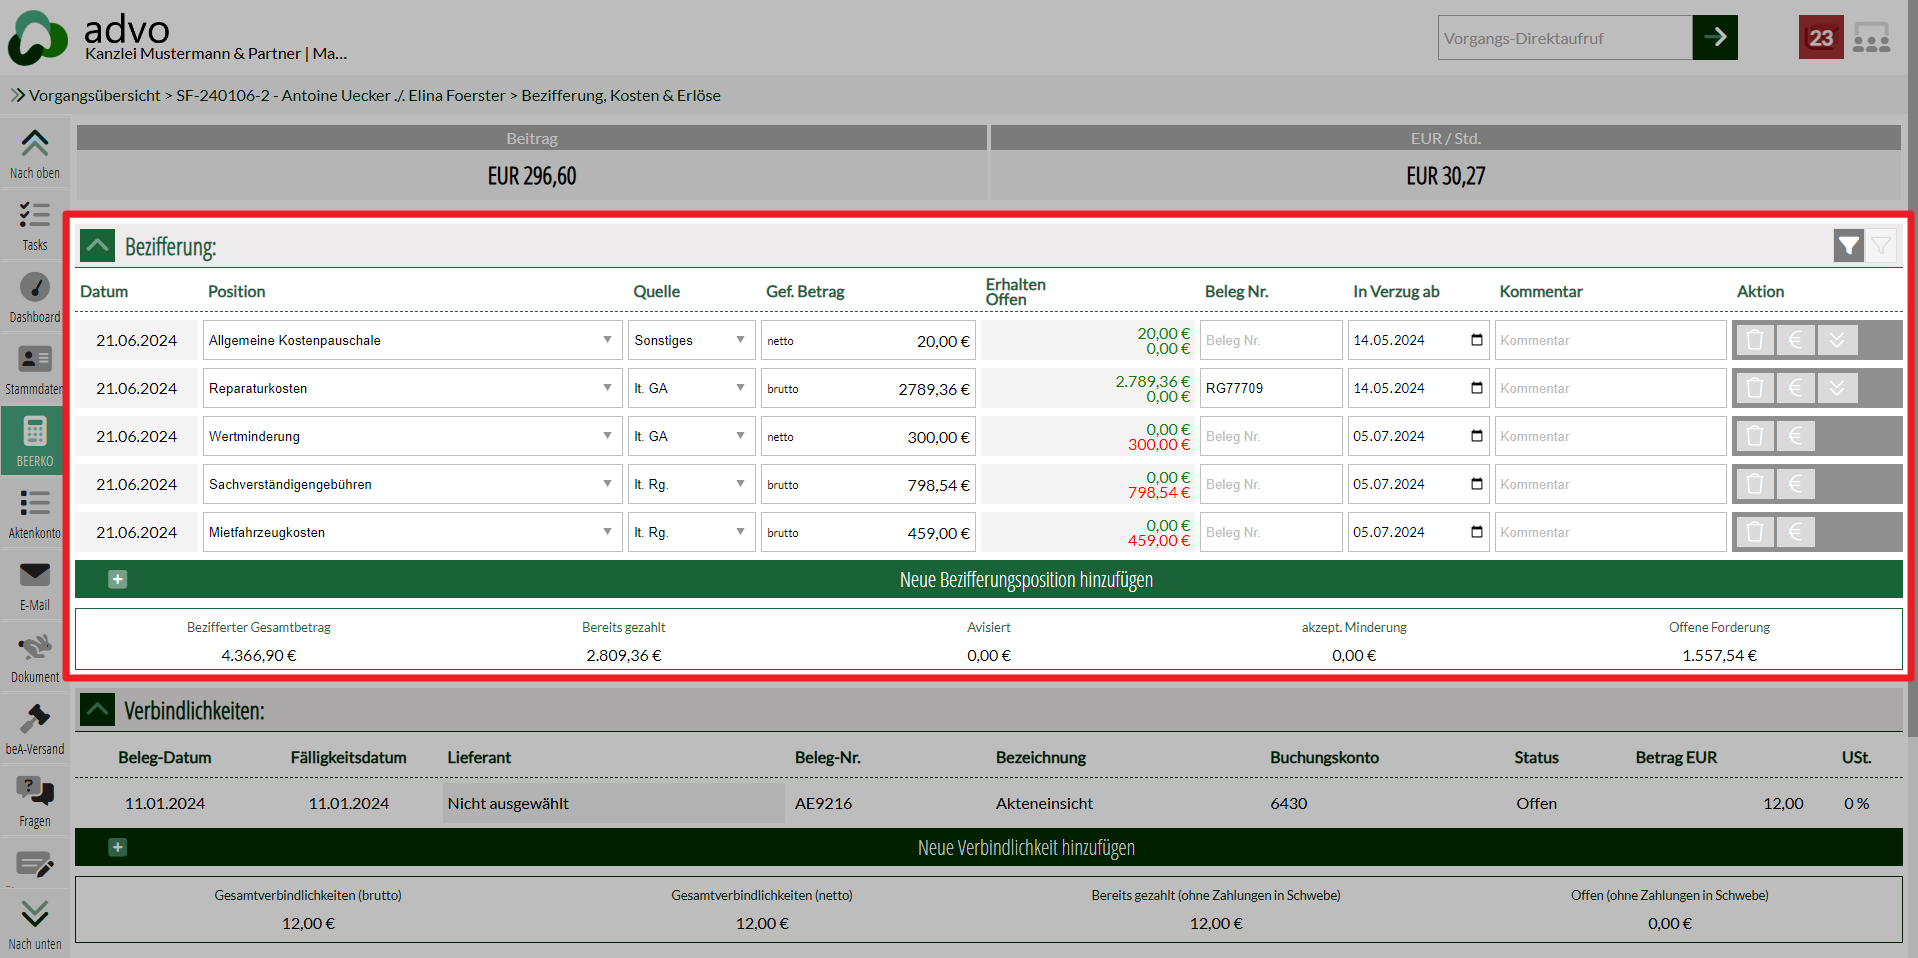The image size is (1918, 958).
Task: Collapse the Bezifferung section
Action: point(98,245)
